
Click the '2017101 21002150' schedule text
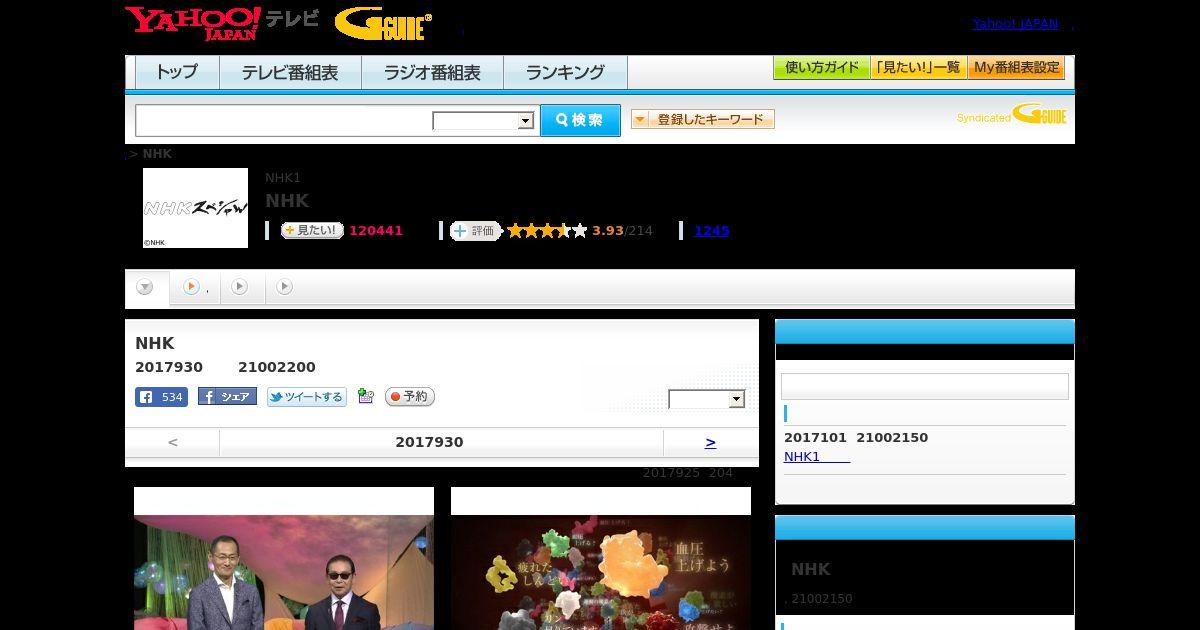click(x=856, y=438)
